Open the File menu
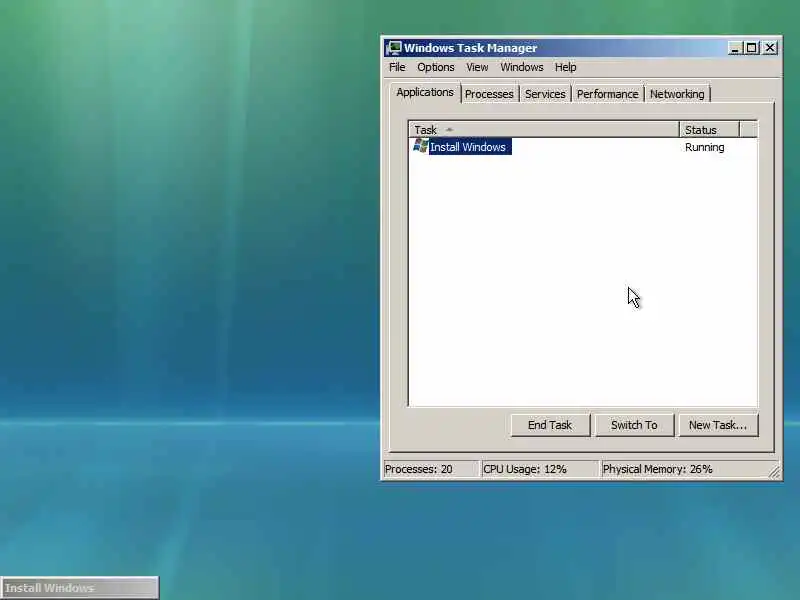 coord(397,67)
